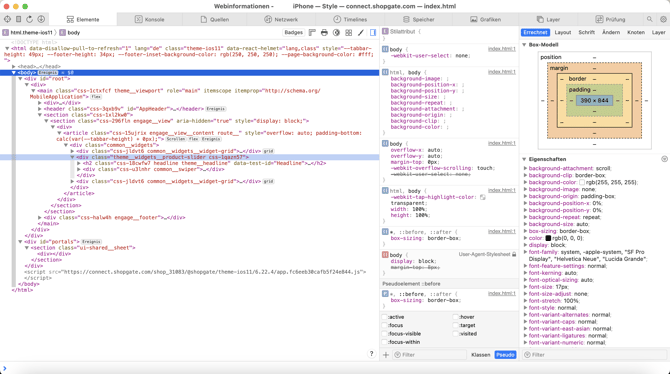Click the help question mark button
Screen dimensions: 670x374
(x=371, y=353)
